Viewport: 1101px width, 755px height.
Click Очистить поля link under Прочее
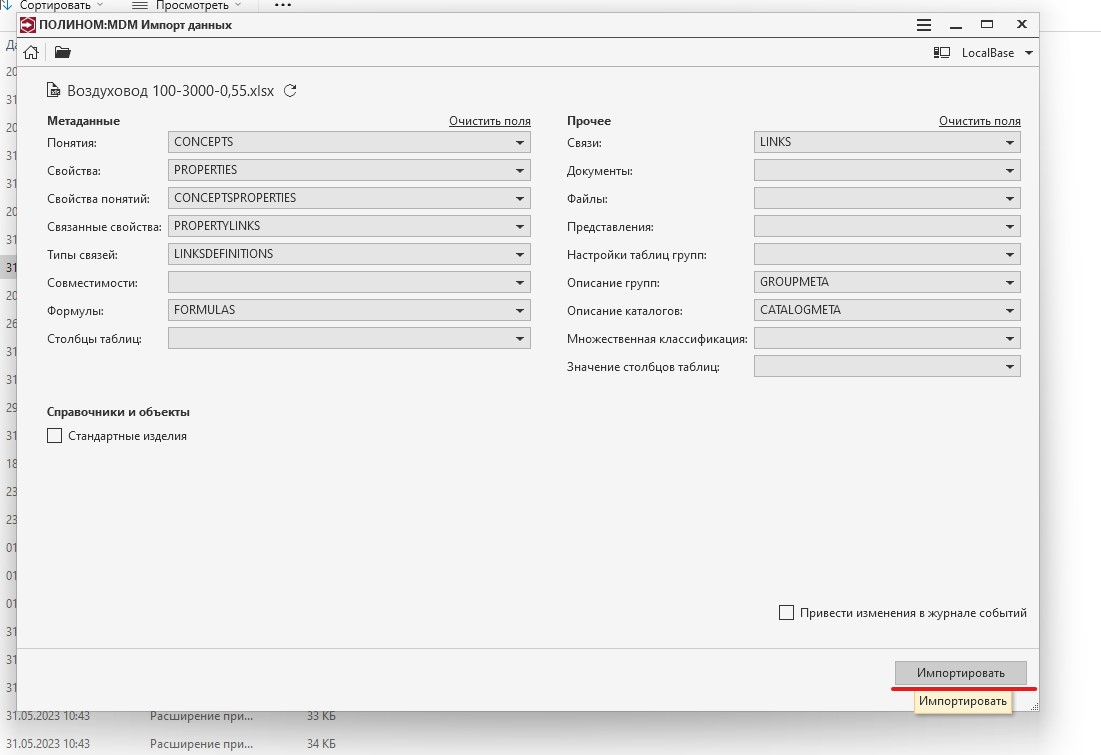click(980, 121)
